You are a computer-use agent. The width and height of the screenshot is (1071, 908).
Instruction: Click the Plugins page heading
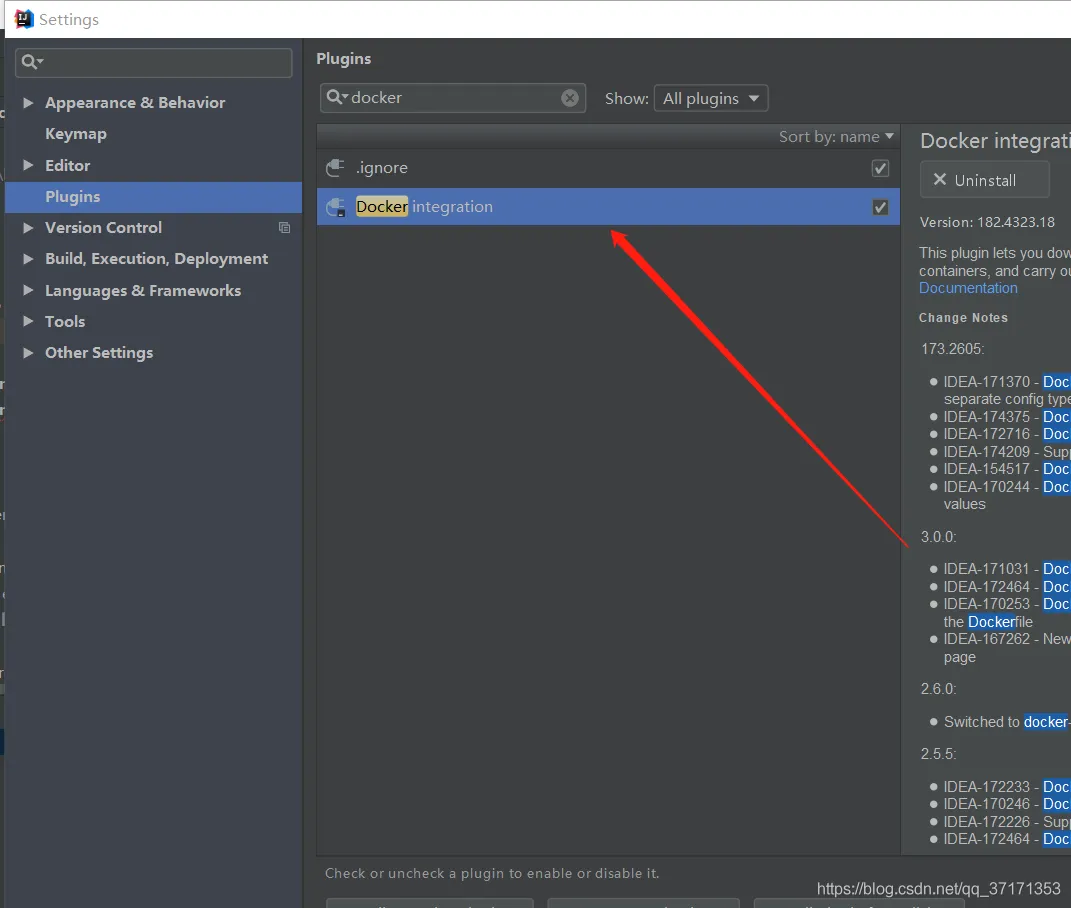pyautogui.click(x=344, y=59)
